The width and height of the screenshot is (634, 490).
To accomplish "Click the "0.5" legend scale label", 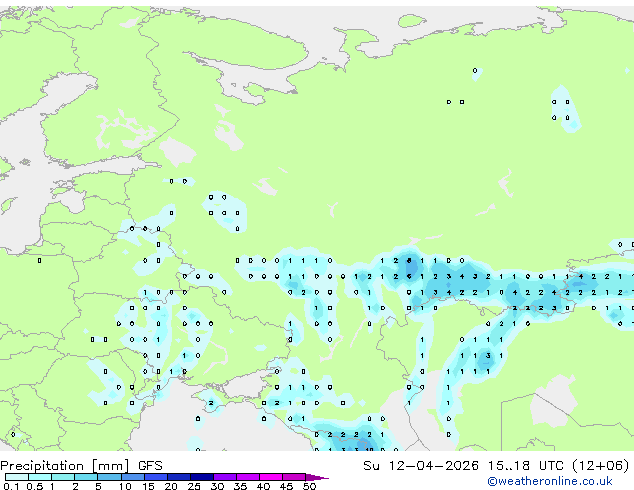I will (35, 486).
